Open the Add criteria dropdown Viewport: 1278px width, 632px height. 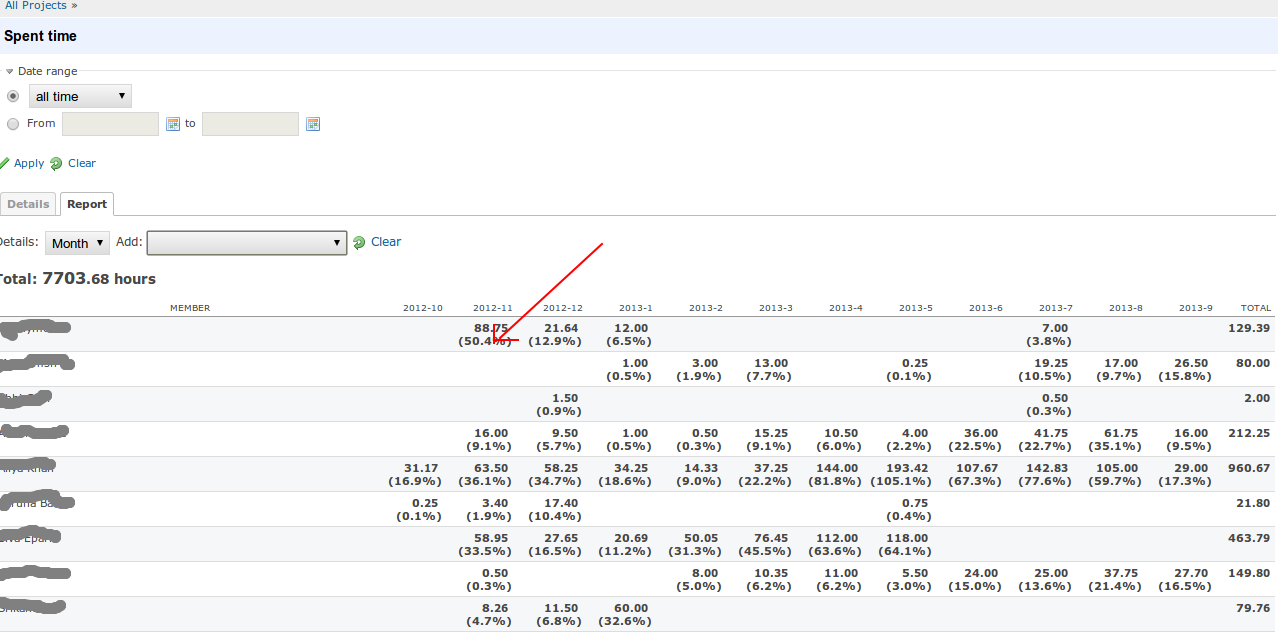pos(247,243)
